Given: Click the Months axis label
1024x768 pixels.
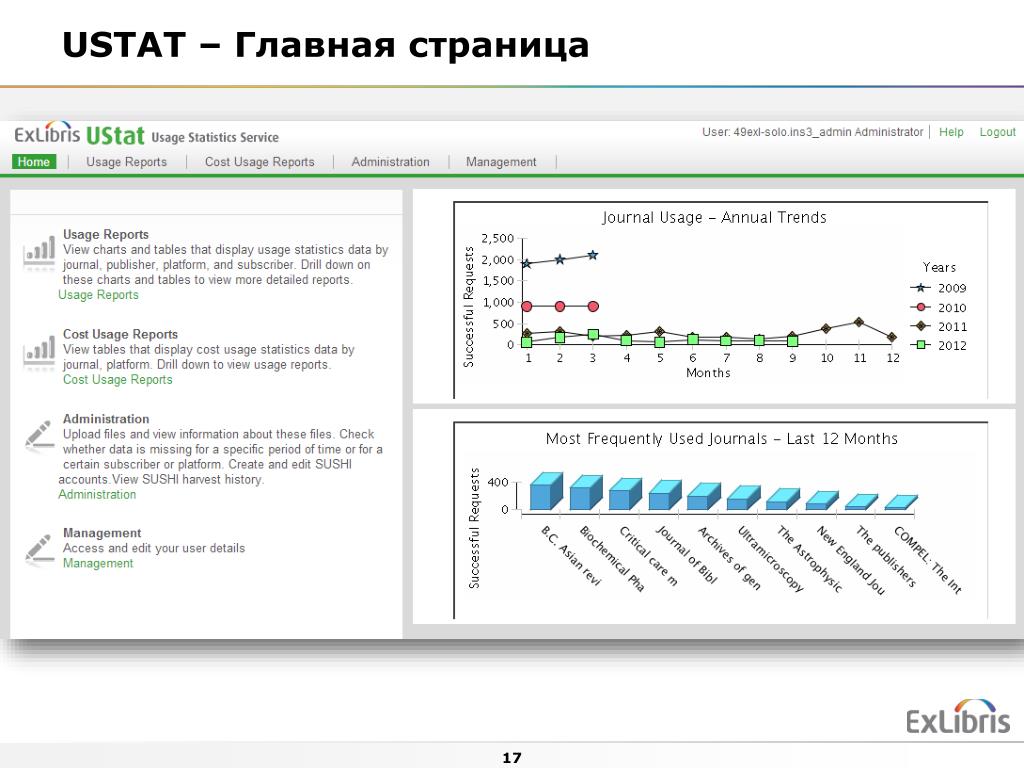Looking at the screenshot, I should click(708, 372).
